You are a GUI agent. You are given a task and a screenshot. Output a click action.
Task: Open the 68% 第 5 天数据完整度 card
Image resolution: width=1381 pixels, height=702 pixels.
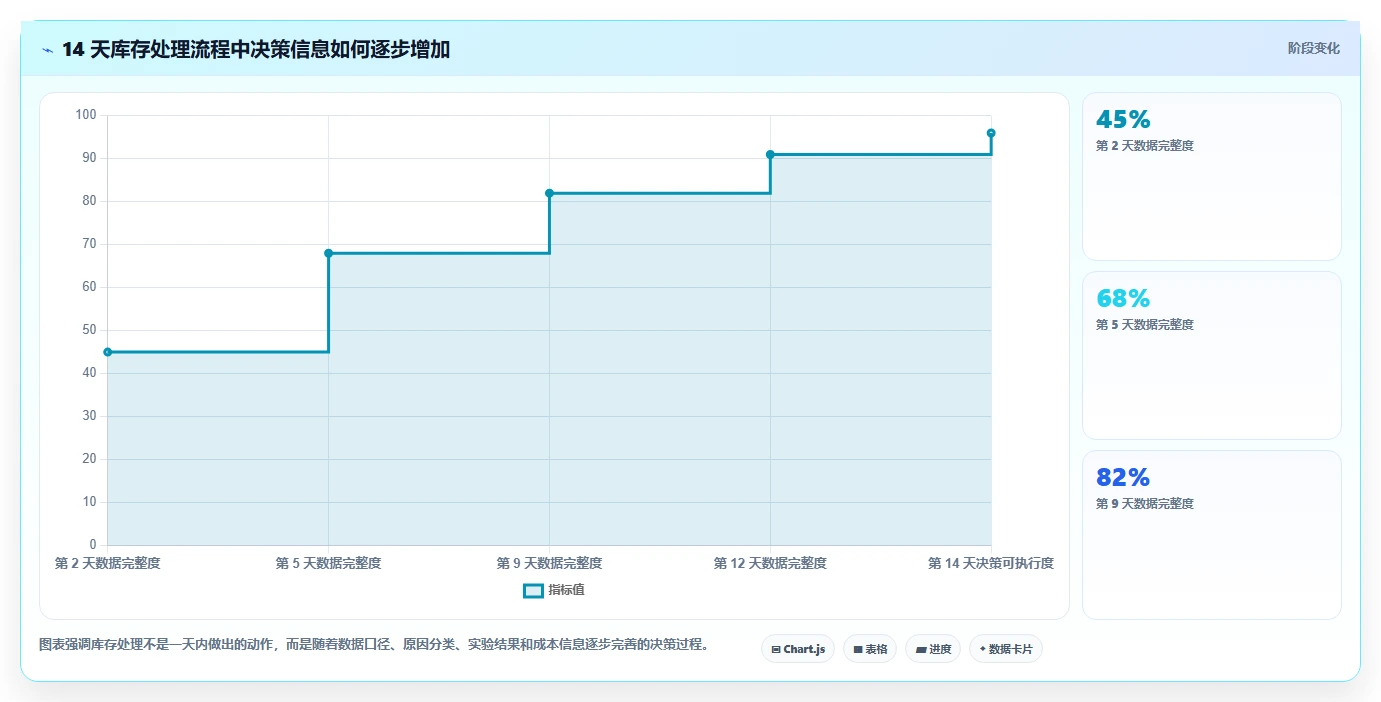coord(1212,356)
